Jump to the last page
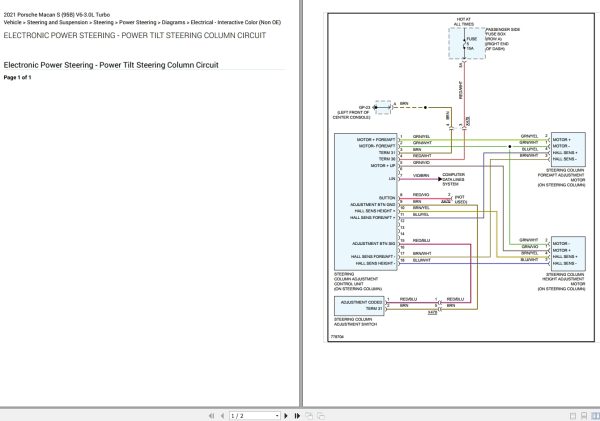 coord(297,416)
